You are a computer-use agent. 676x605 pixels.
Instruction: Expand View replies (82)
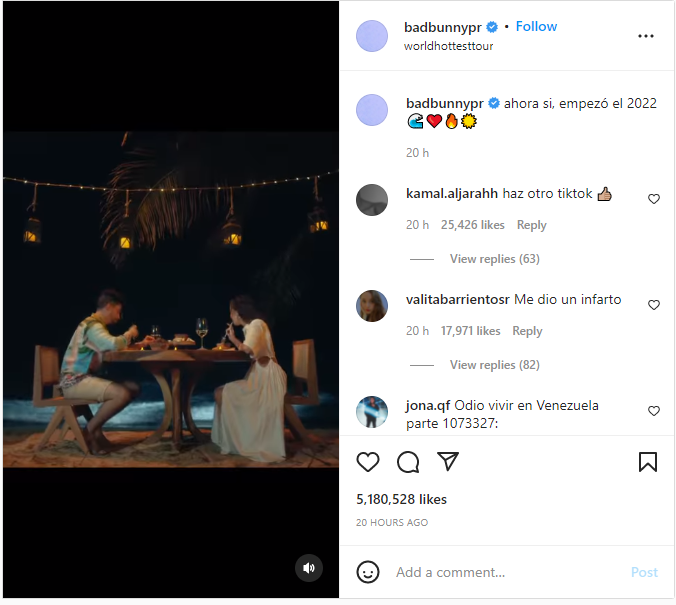pyautogui.click(x=494, y=365)
